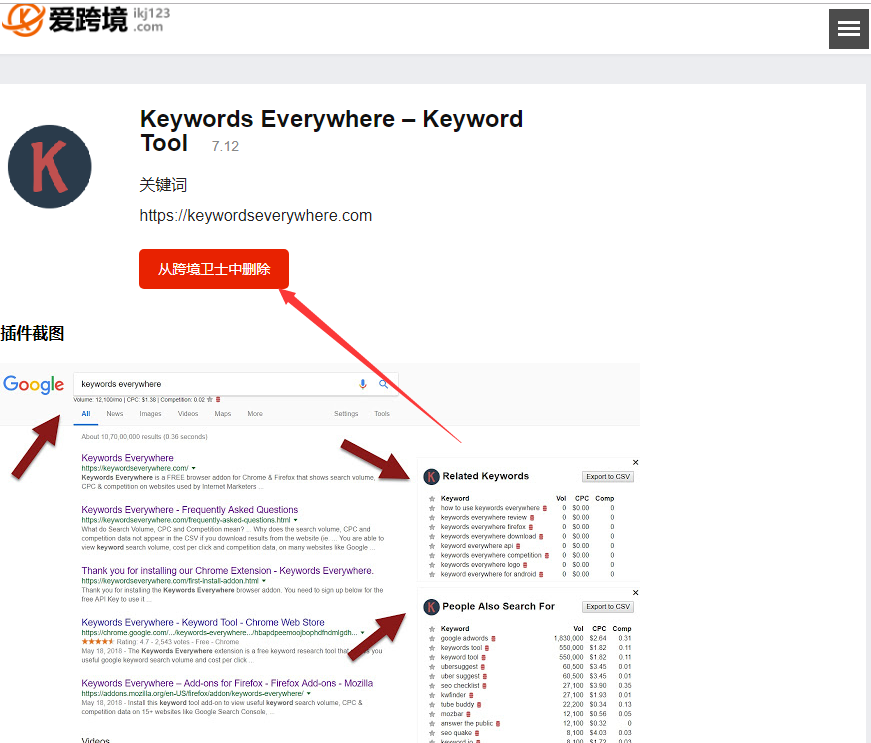871x743 pixels.
Task: Click the 'keyword everywhere for android' keyword text
Action: point(488,574)
